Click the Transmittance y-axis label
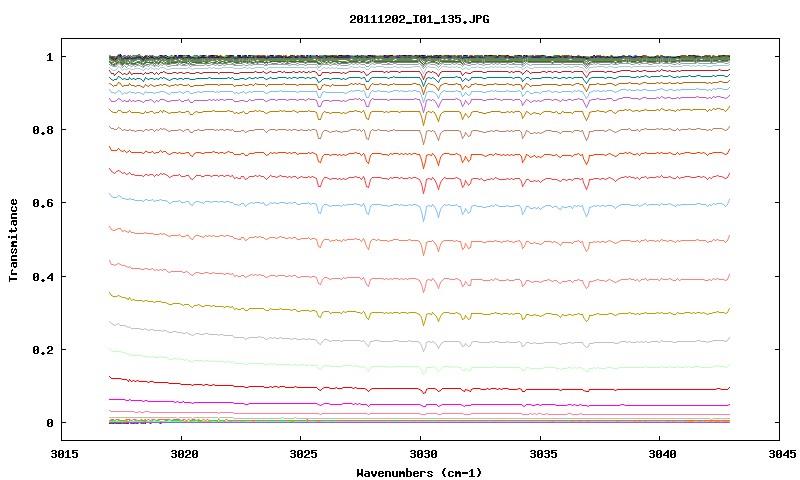Image resolution: width=800 pixels, height=480 pixels. (x=13, y=240)
